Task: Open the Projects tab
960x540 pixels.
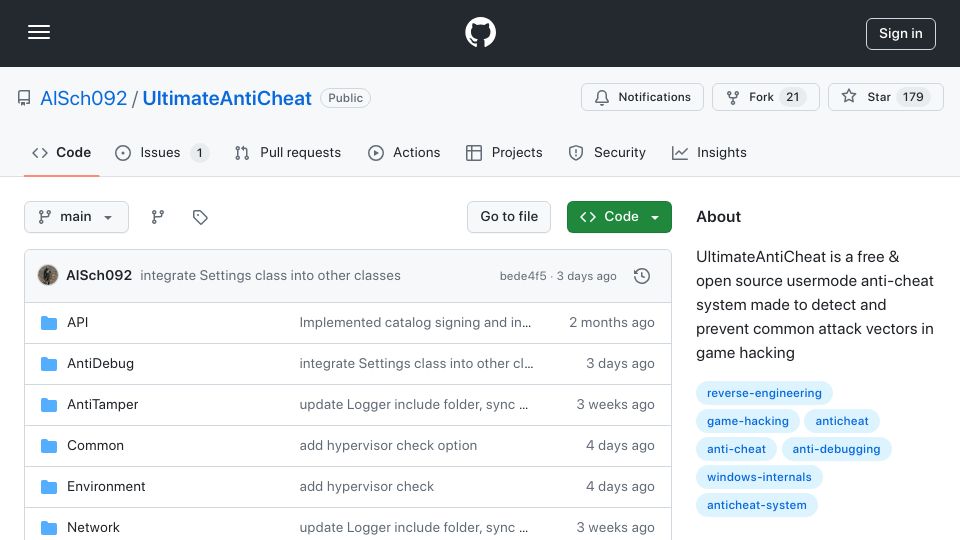Action: [x=504, y=152]
